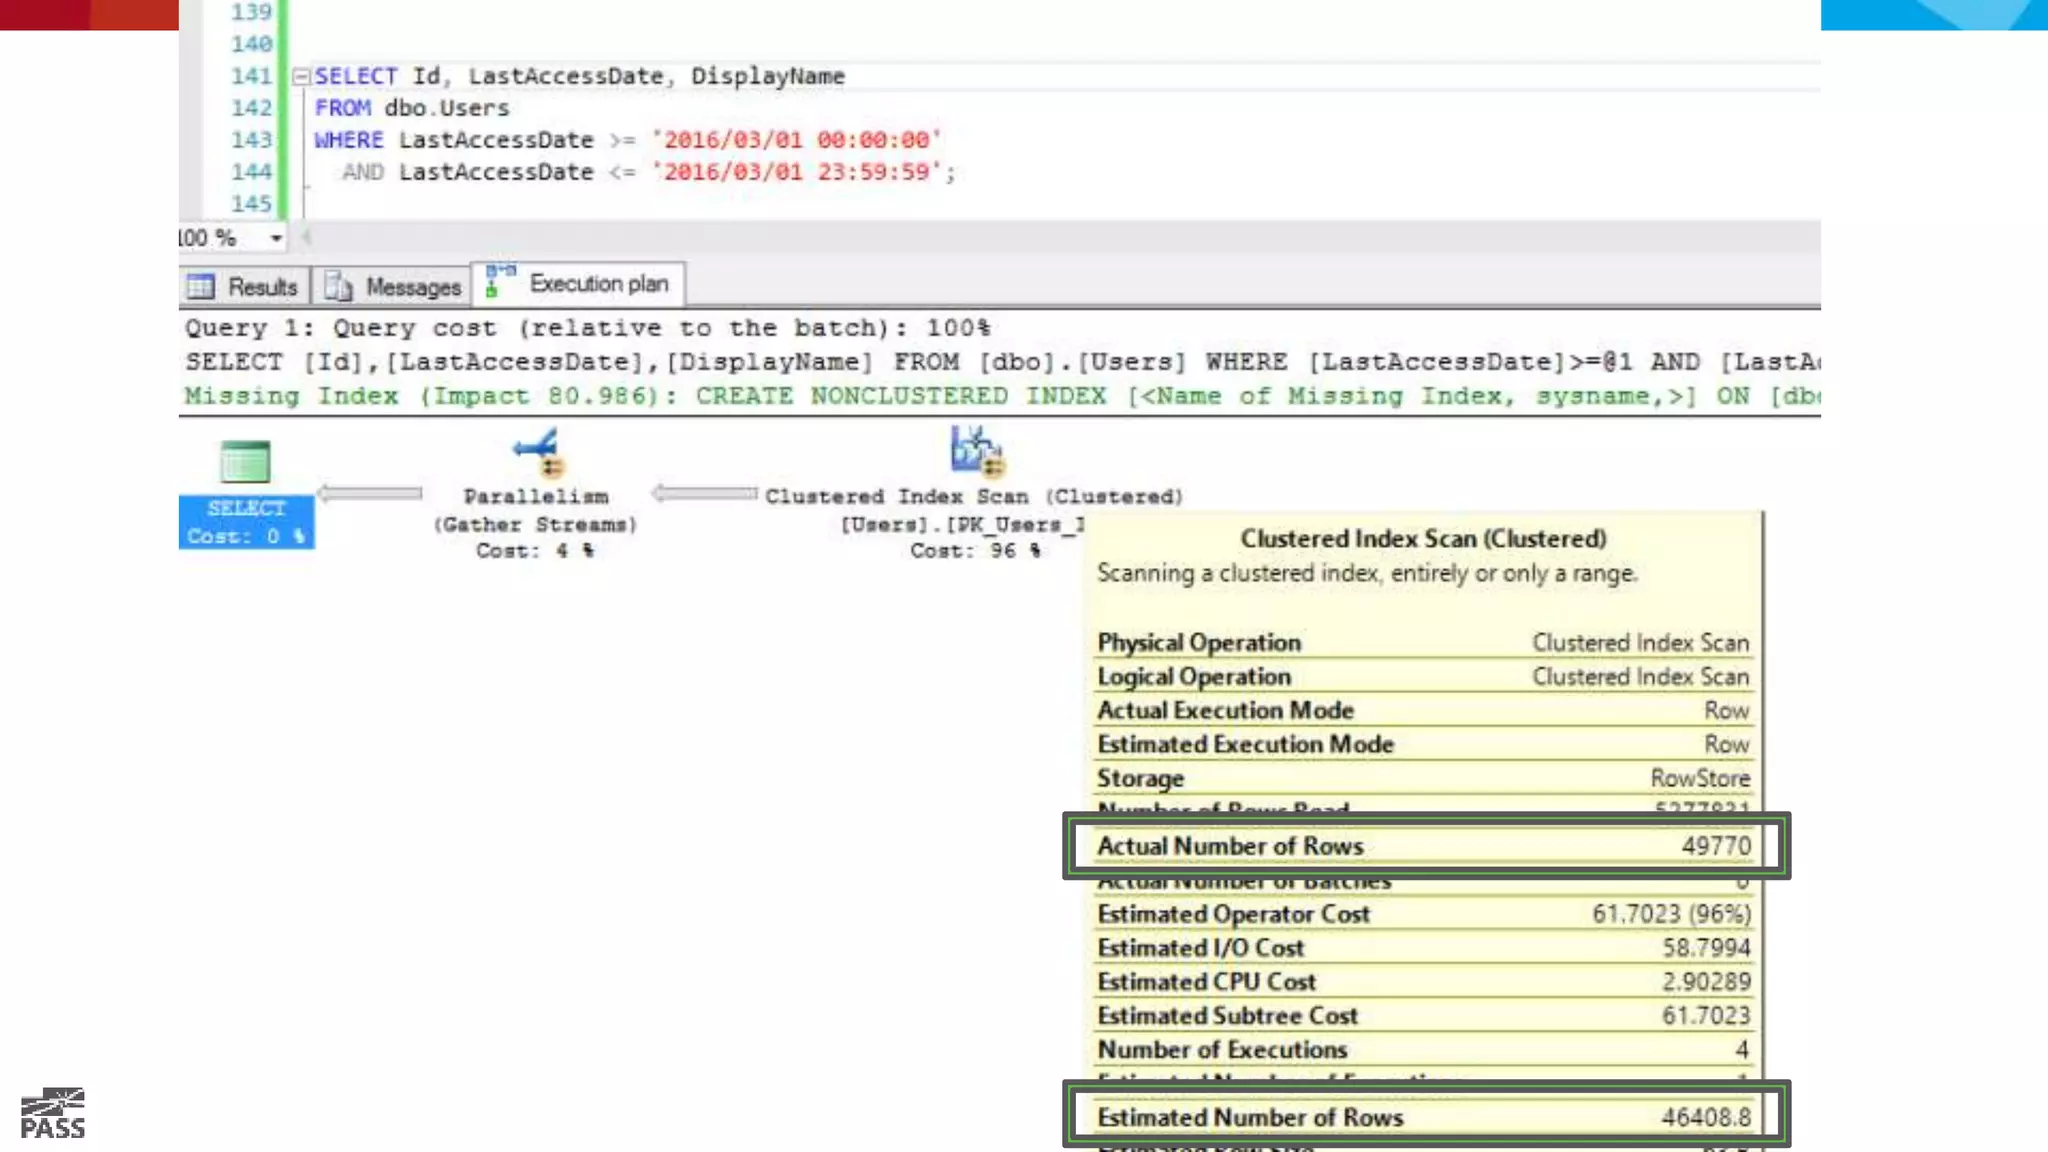Switch to the Results tab
2048x1152 pixels.
262,287
